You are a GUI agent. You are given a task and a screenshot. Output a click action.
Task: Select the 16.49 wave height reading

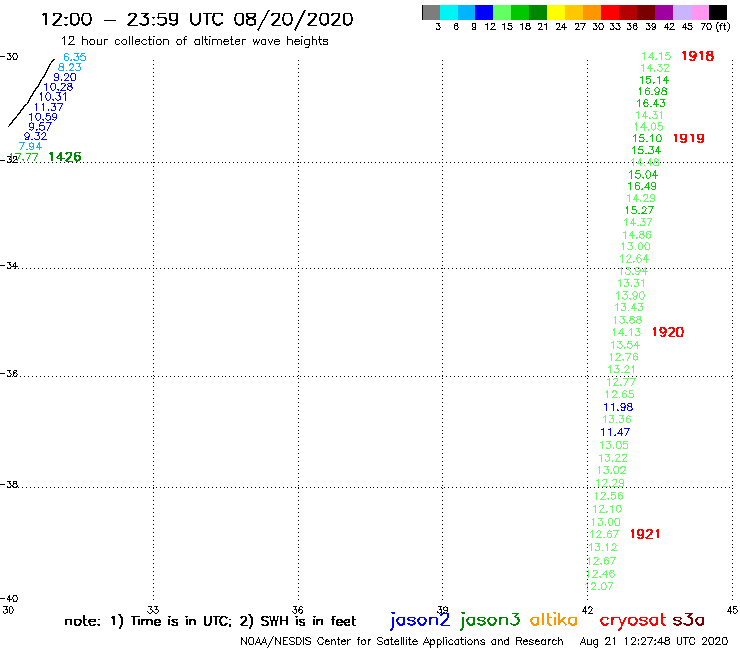tap(642, 186)
